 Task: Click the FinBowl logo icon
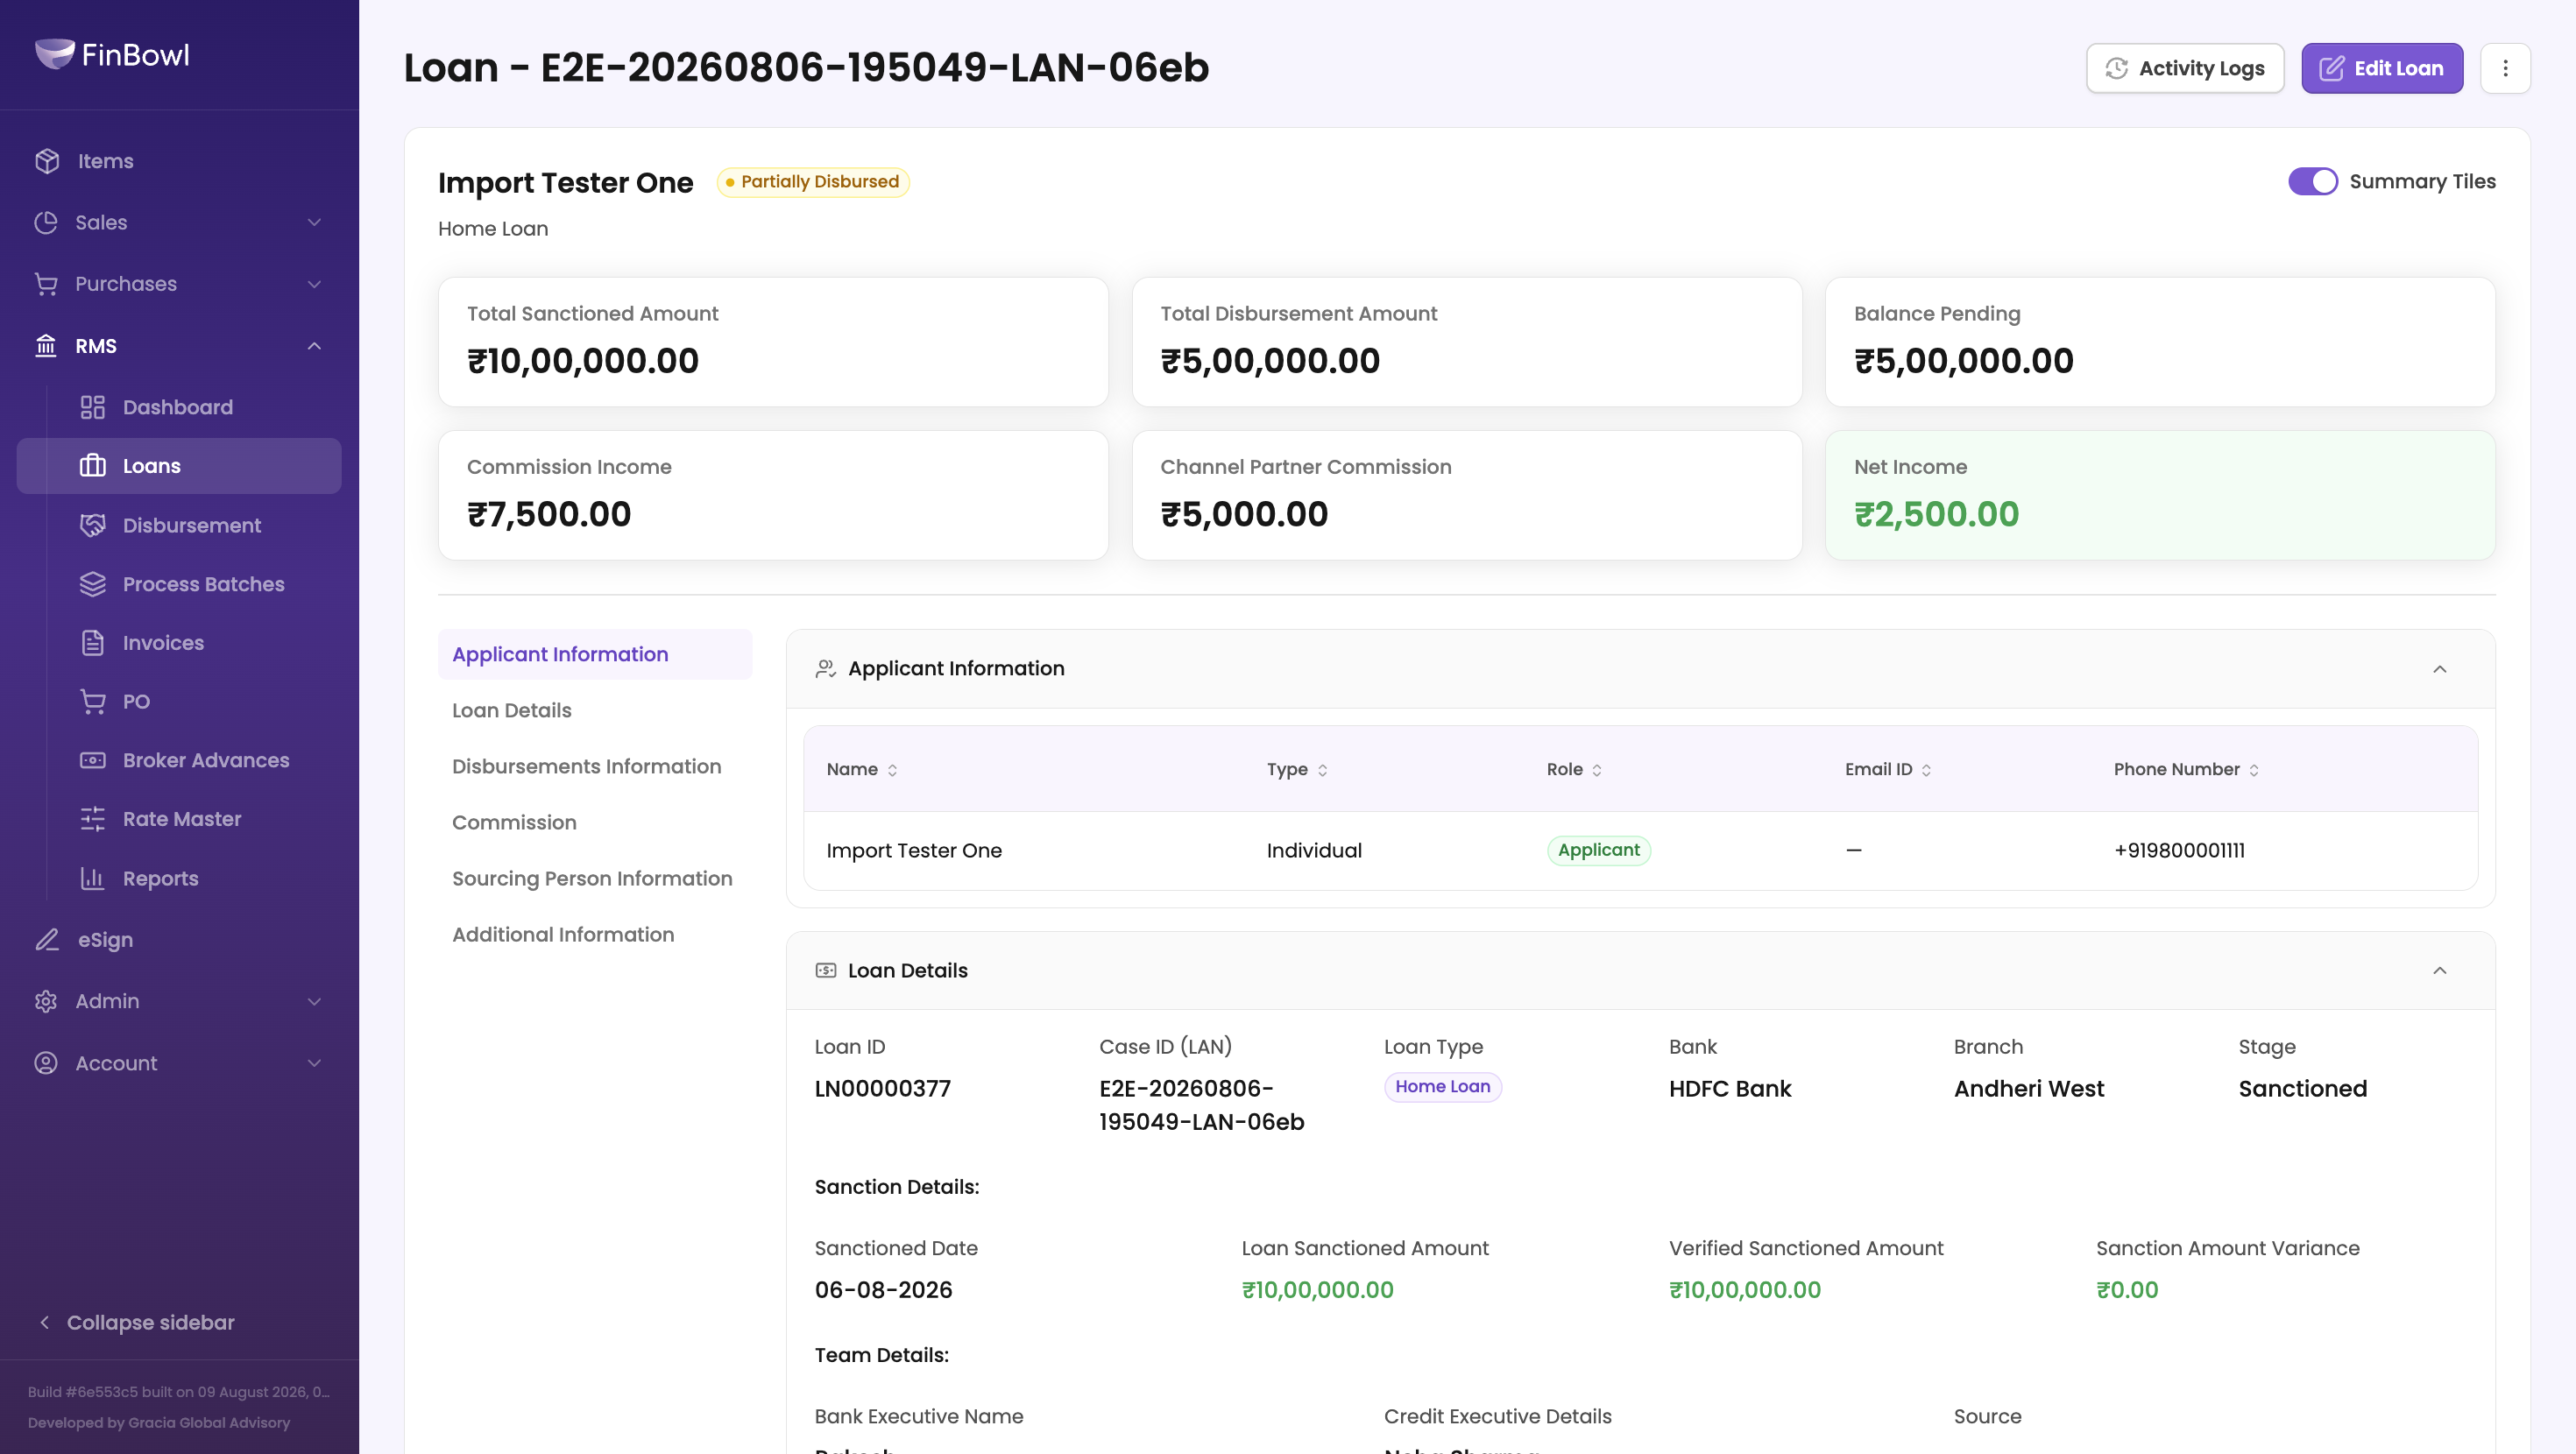54,54
